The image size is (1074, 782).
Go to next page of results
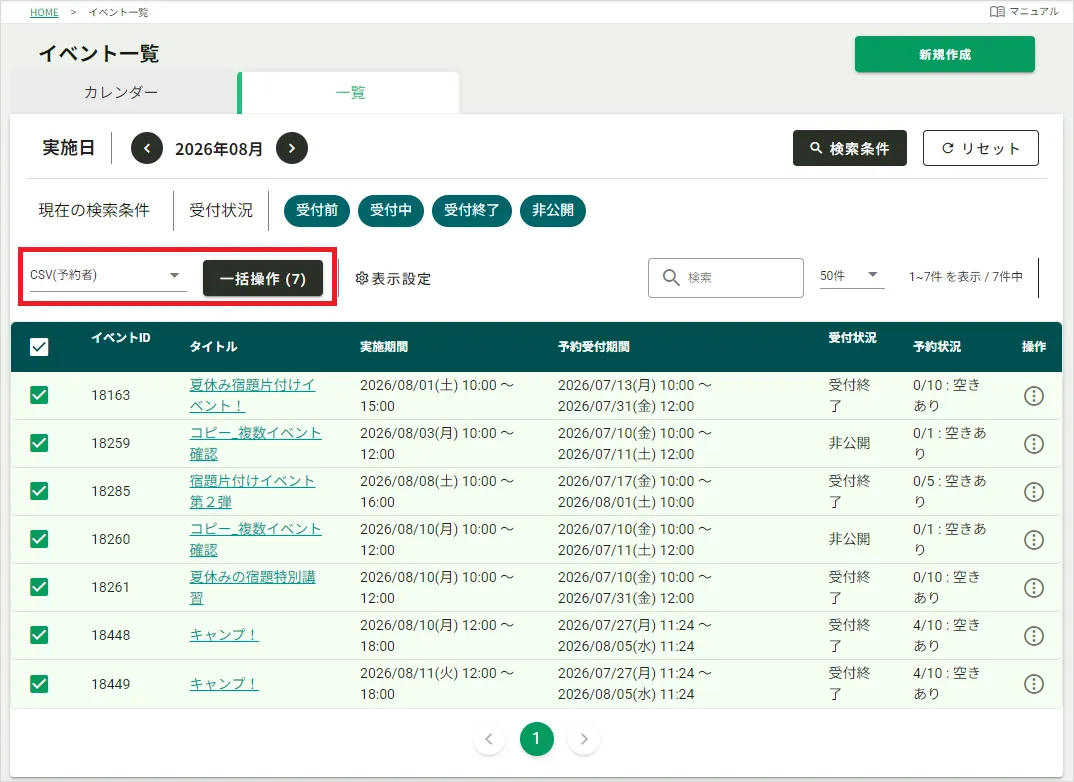click(x=584, y=739)
